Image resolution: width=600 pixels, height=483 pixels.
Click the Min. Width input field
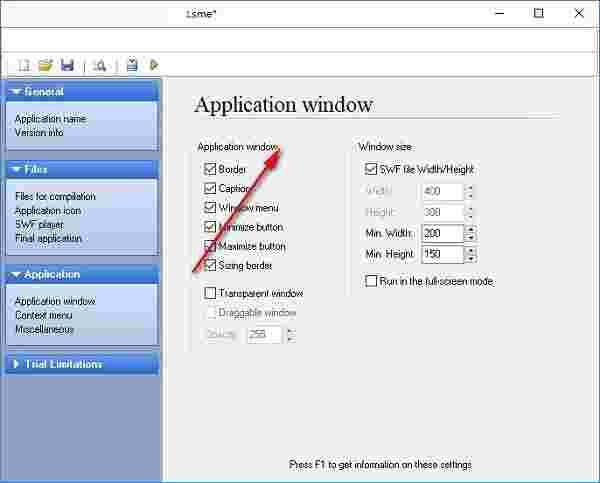tap(442, 233)
